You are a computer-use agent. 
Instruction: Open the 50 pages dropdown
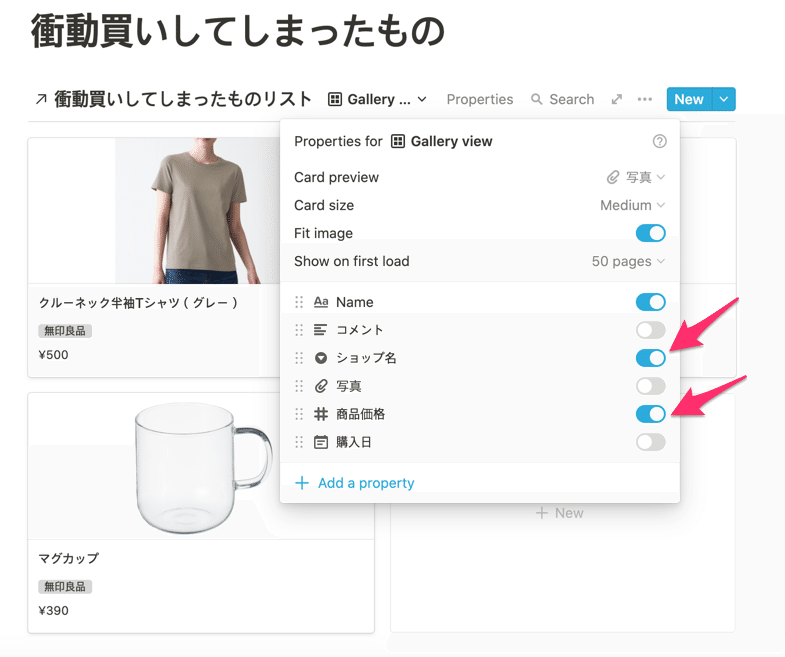(x=628, y=261)
